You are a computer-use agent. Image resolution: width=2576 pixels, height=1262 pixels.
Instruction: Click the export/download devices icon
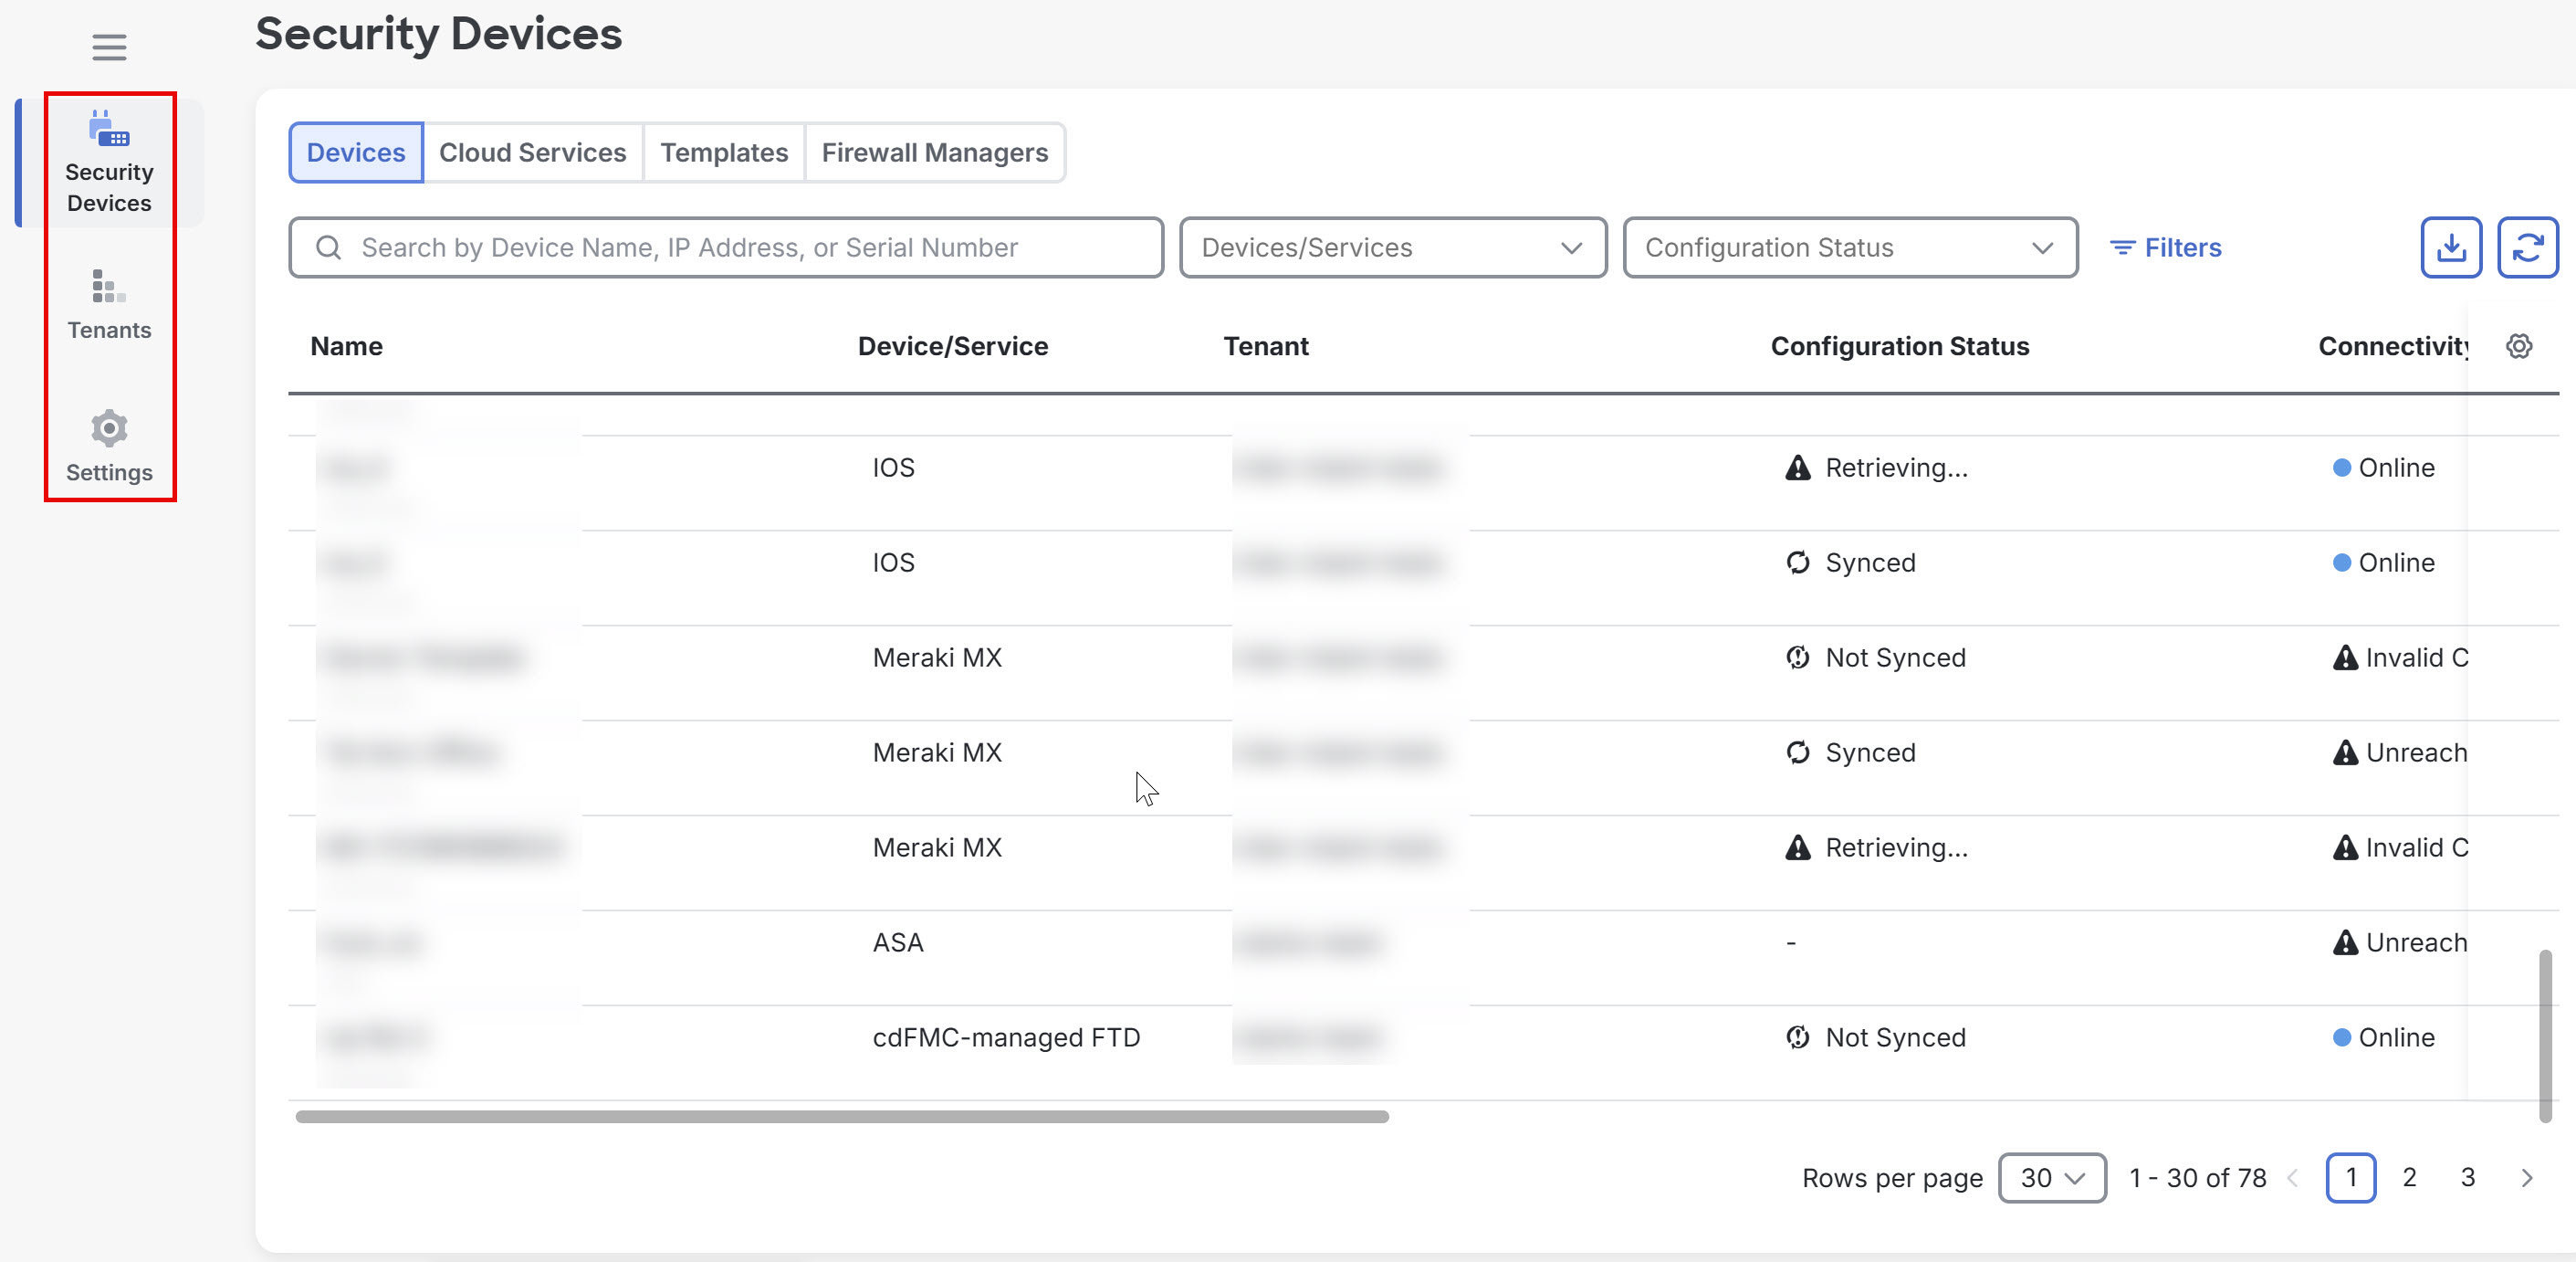pos(2451,247)
